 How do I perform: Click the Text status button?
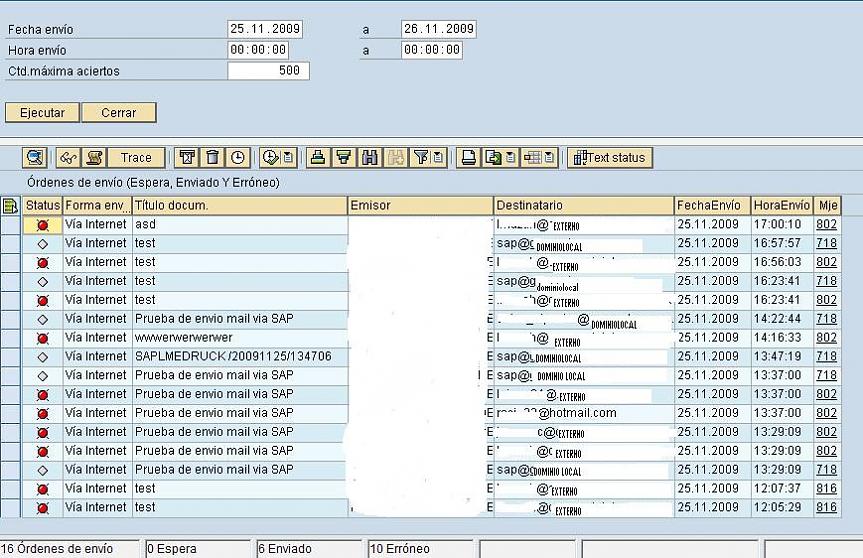(610, 158)
